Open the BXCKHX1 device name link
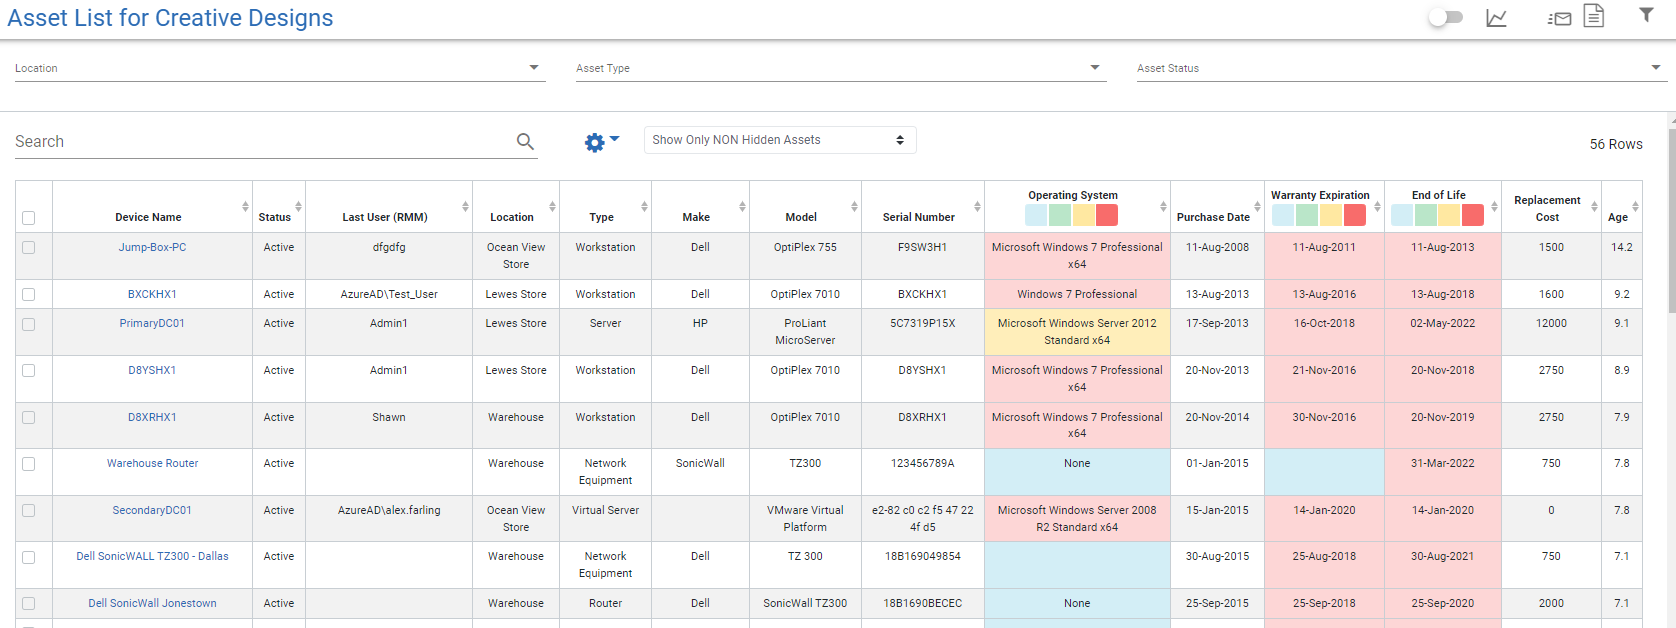The width and height of the screenshot is (1676, 628). tap(152, 294)
